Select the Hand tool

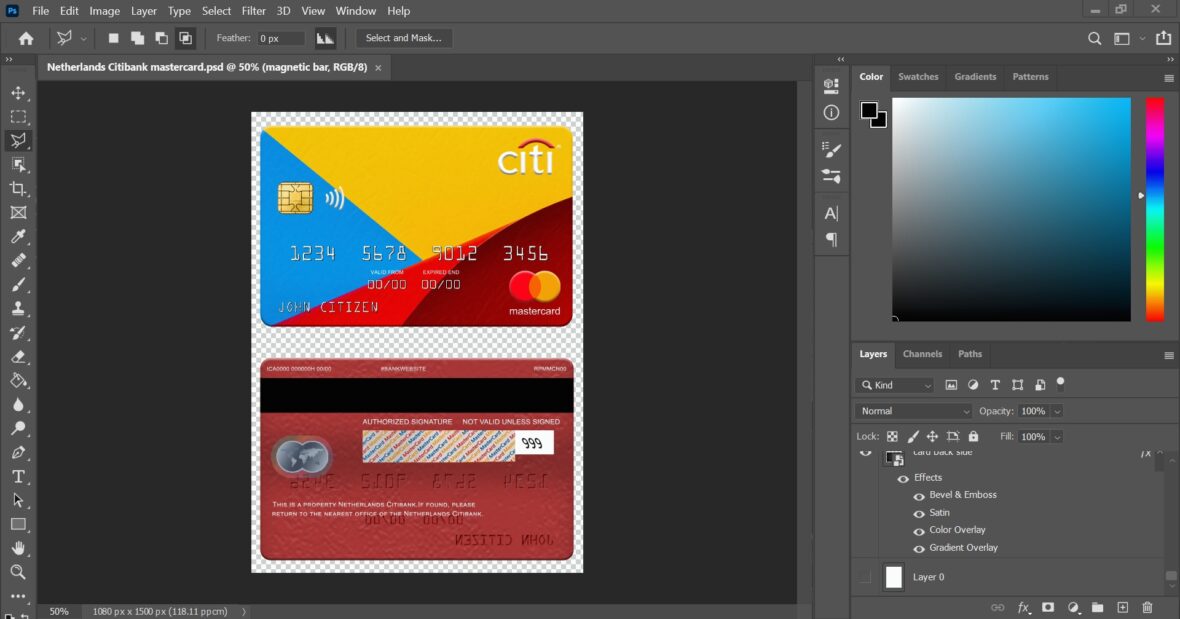click(18, 548)
